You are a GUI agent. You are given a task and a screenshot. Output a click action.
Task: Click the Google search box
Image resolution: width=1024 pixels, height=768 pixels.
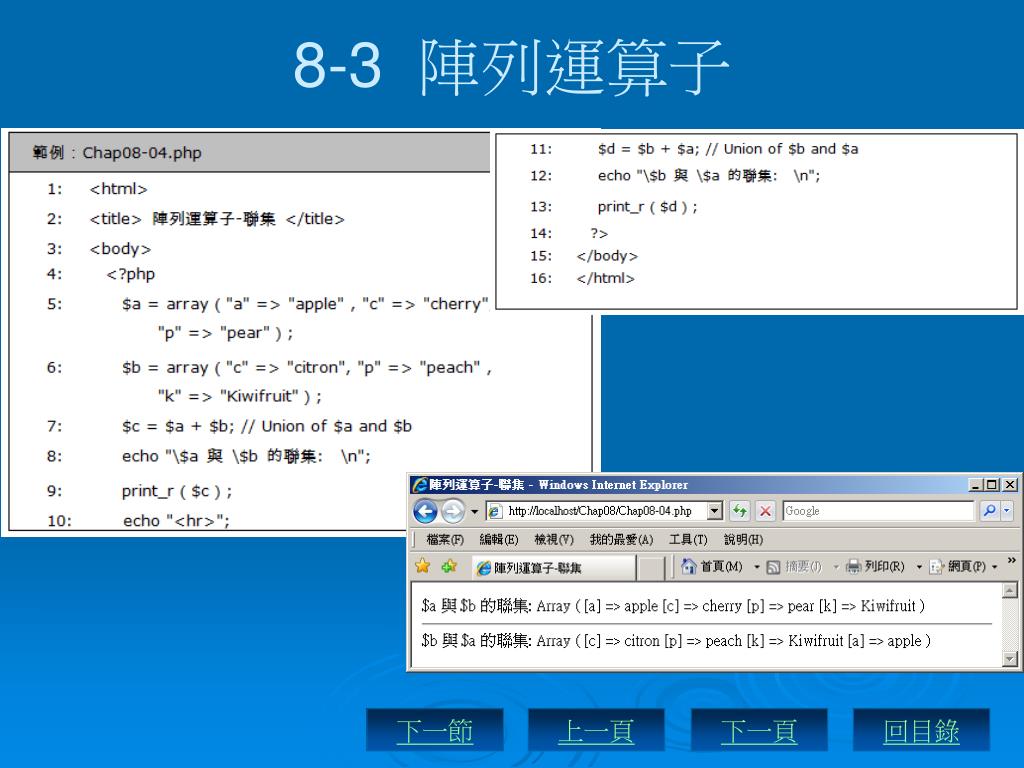[878, 511]
